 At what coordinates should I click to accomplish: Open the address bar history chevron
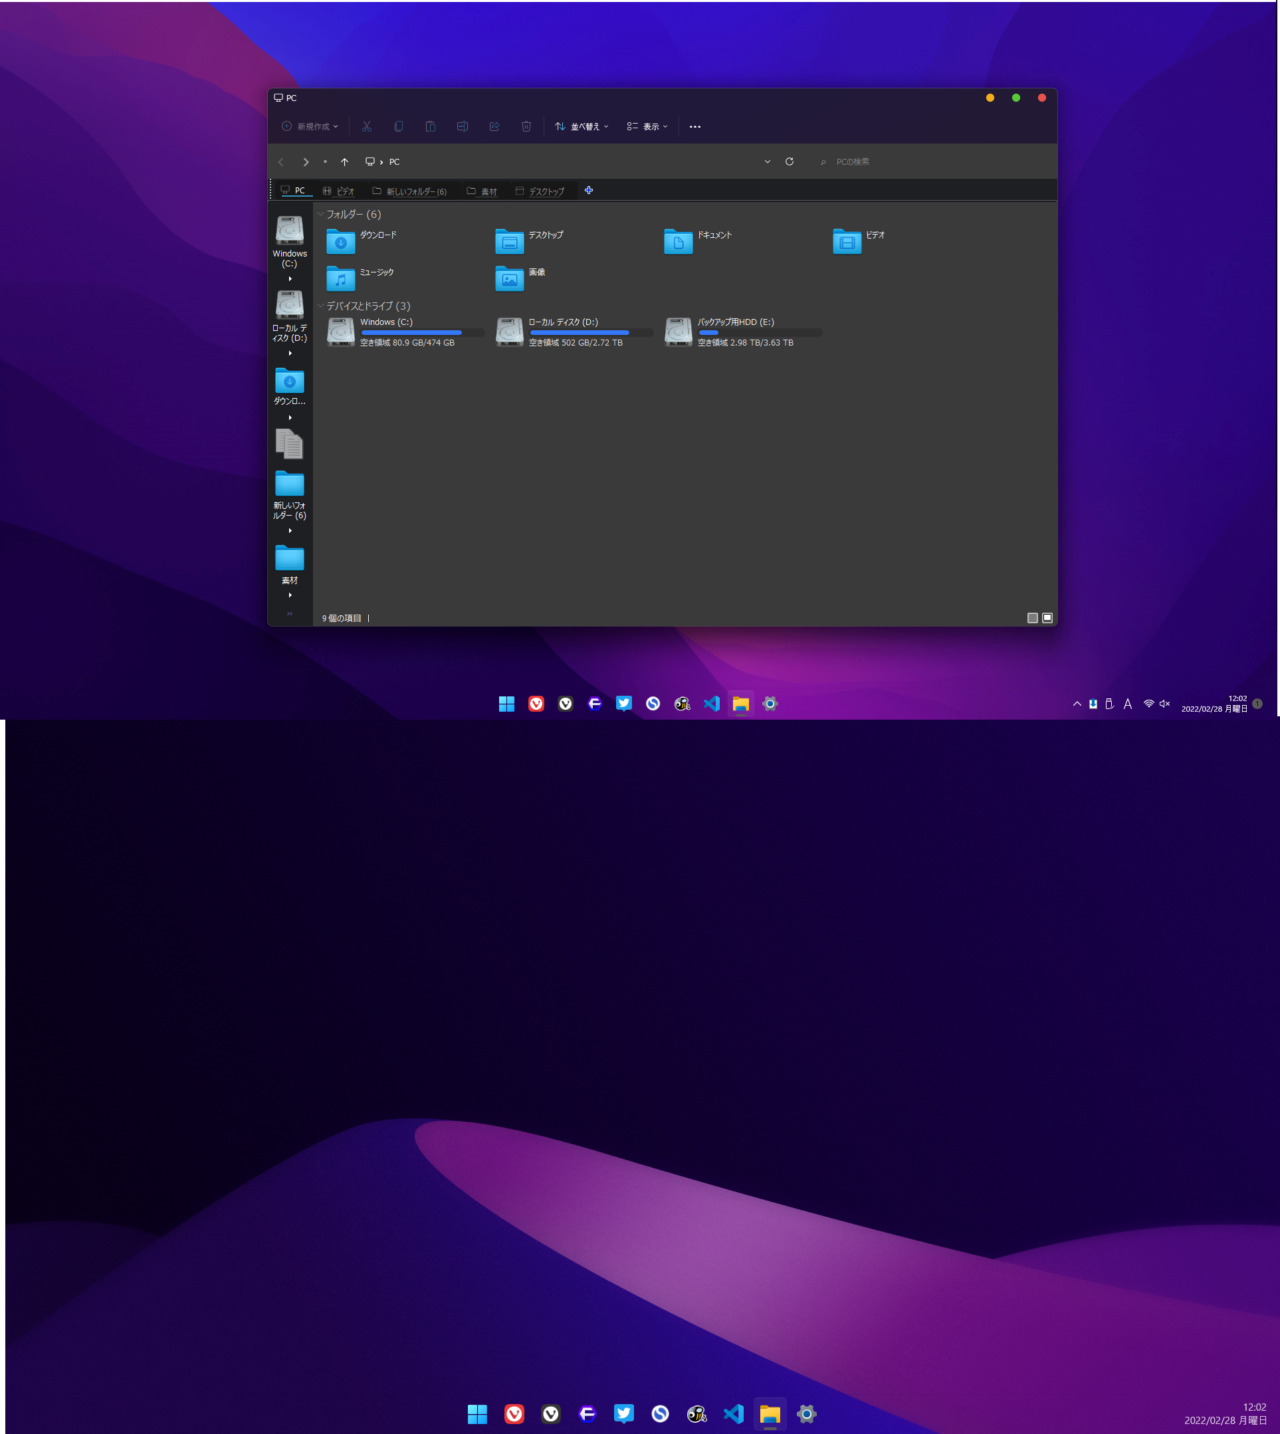pyautogui.click(x=767, y=162)
